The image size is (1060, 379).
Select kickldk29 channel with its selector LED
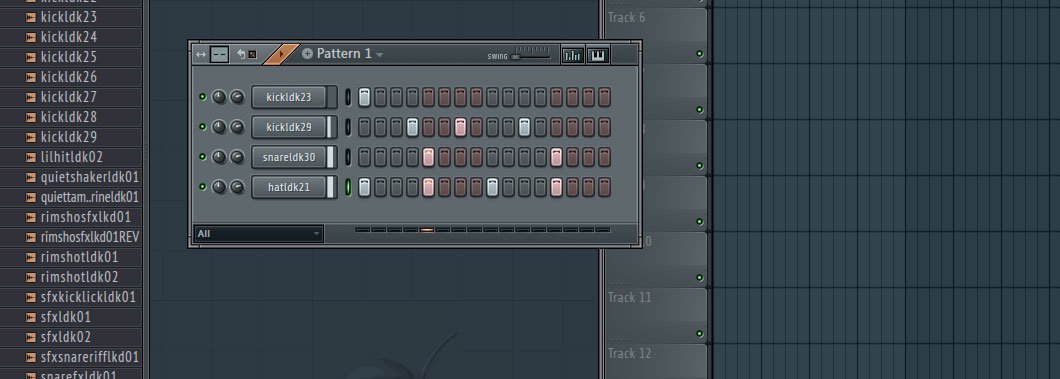(348, 127)
